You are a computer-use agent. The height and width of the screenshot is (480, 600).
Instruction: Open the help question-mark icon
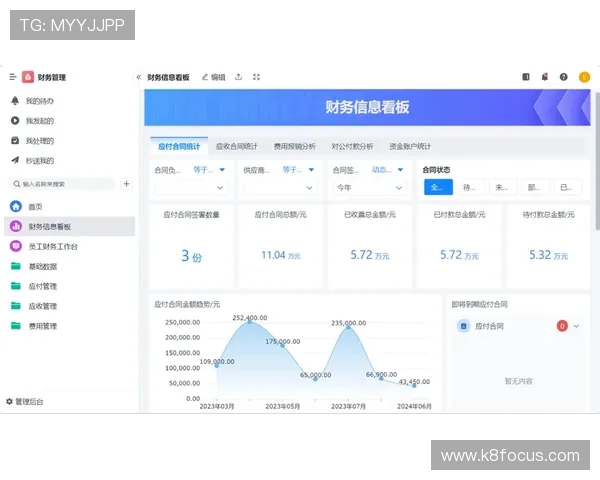point(564,77)
